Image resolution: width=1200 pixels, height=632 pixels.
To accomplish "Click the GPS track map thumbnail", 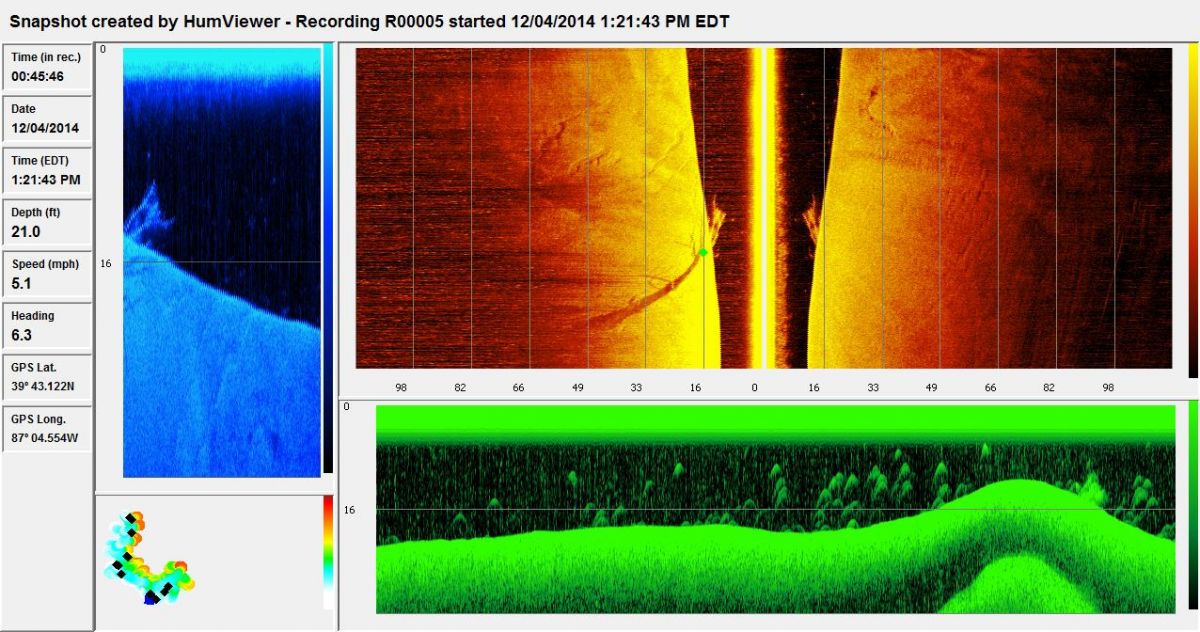I will pos(150,560).
